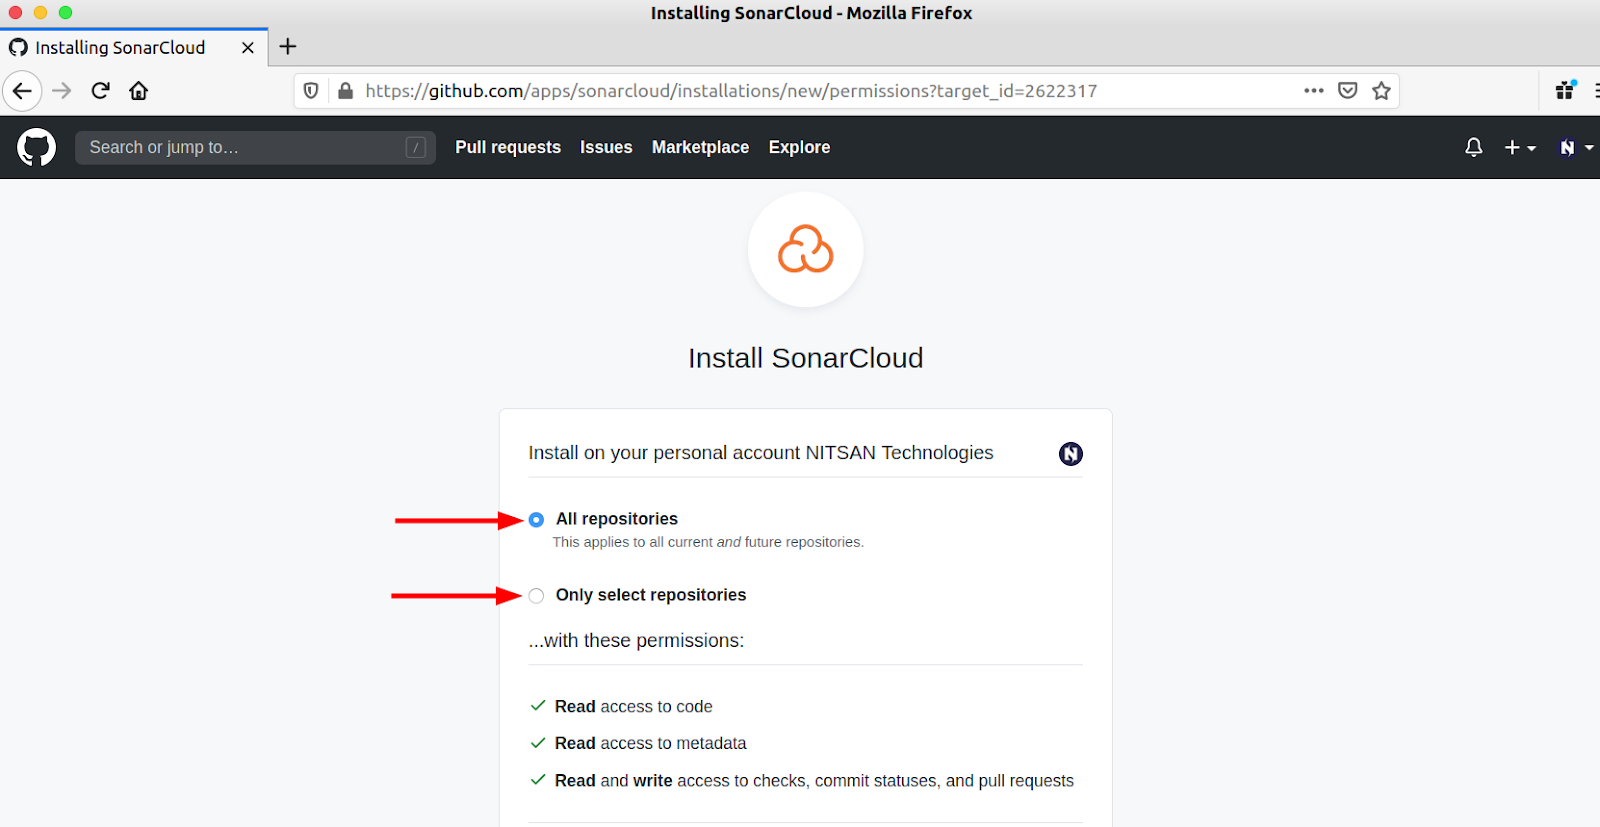Click the SonarCloud cloud logo
The width and height of the screenshot is (1600, 827).
click(x=806, y=250)
